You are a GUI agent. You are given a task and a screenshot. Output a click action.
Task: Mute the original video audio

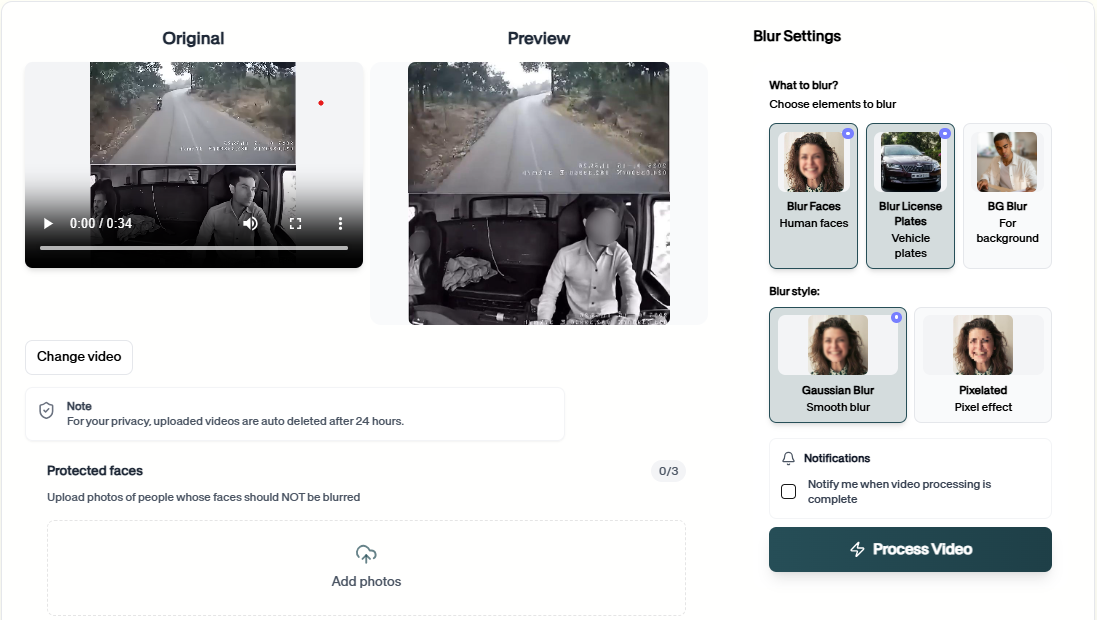(250, 223)
